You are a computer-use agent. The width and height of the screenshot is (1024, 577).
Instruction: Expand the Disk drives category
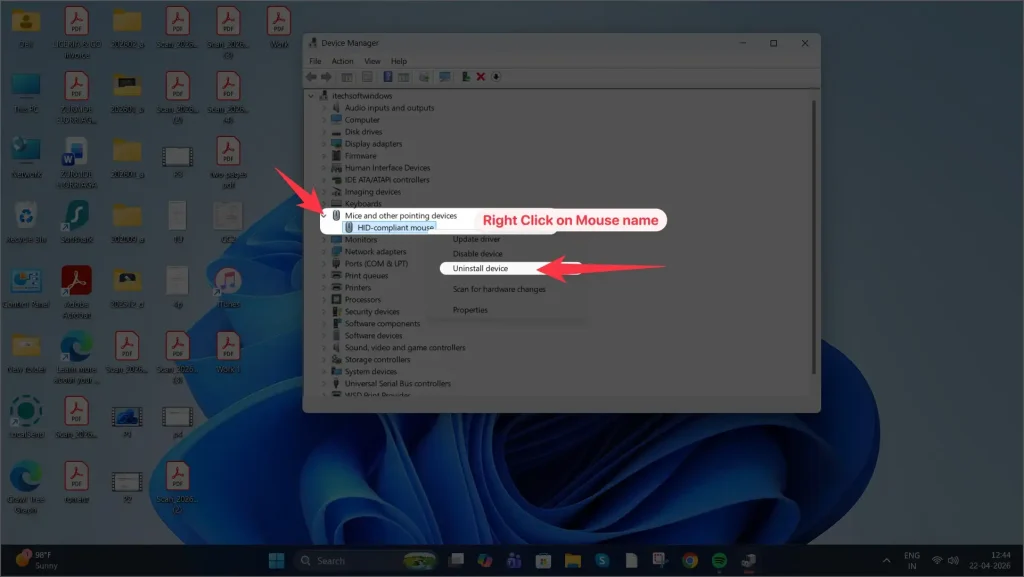pos(323,132)
